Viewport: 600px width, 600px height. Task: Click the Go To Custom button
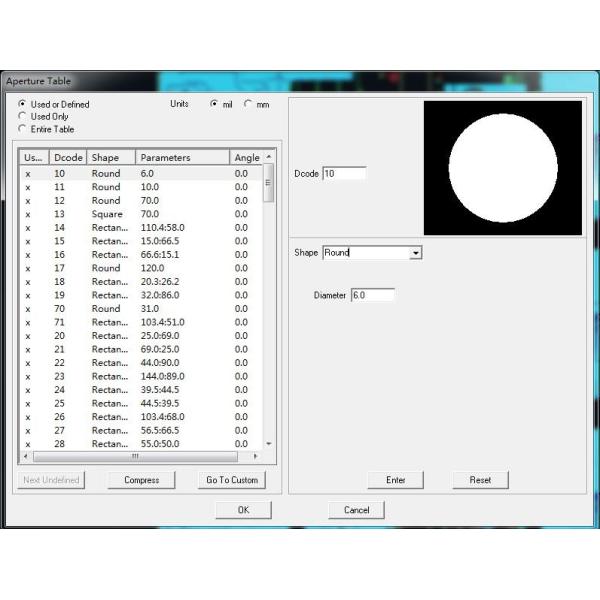[232, 480]
